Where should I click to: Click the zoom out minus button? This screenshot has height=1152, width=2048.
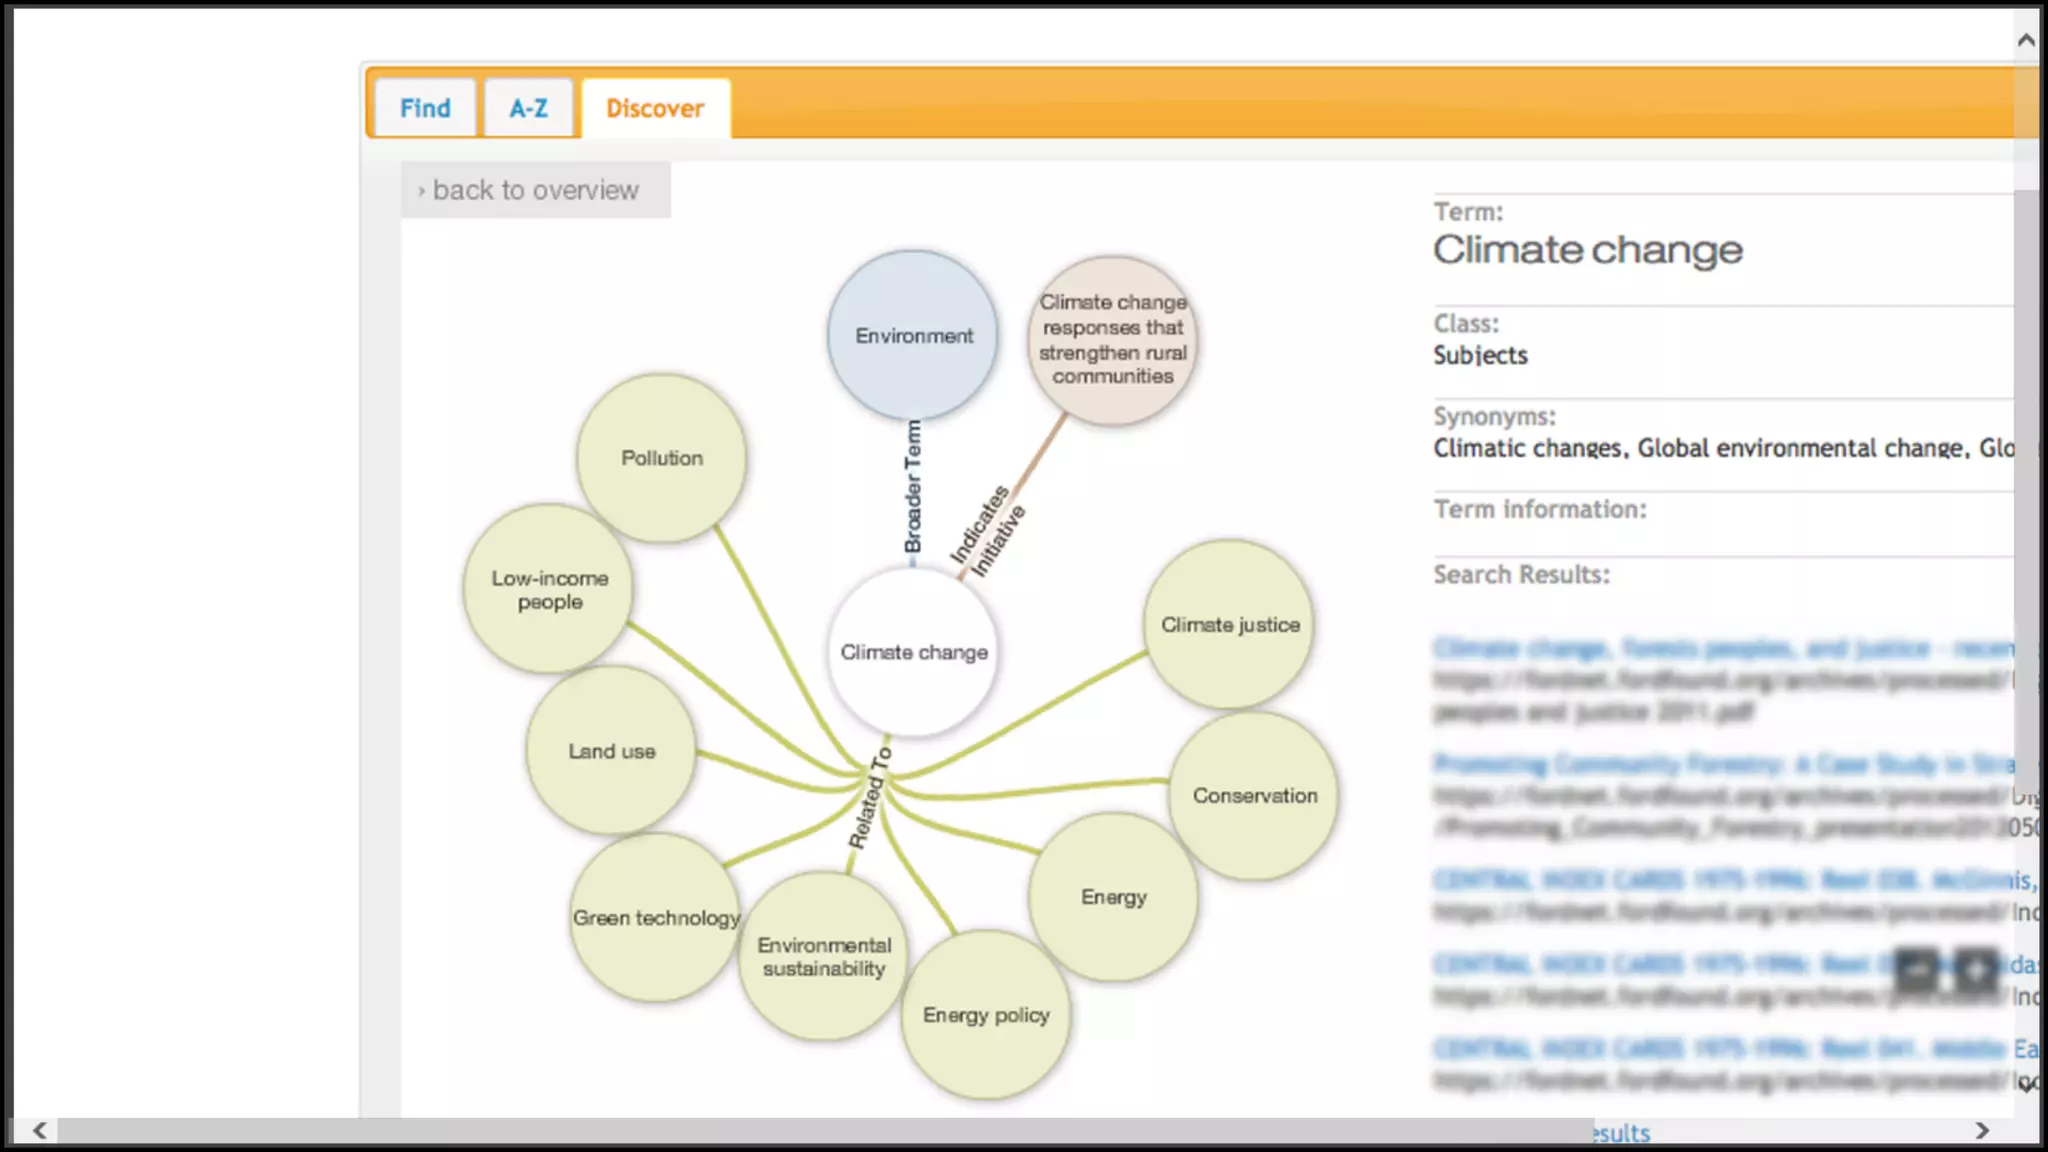pos(1917,969)
